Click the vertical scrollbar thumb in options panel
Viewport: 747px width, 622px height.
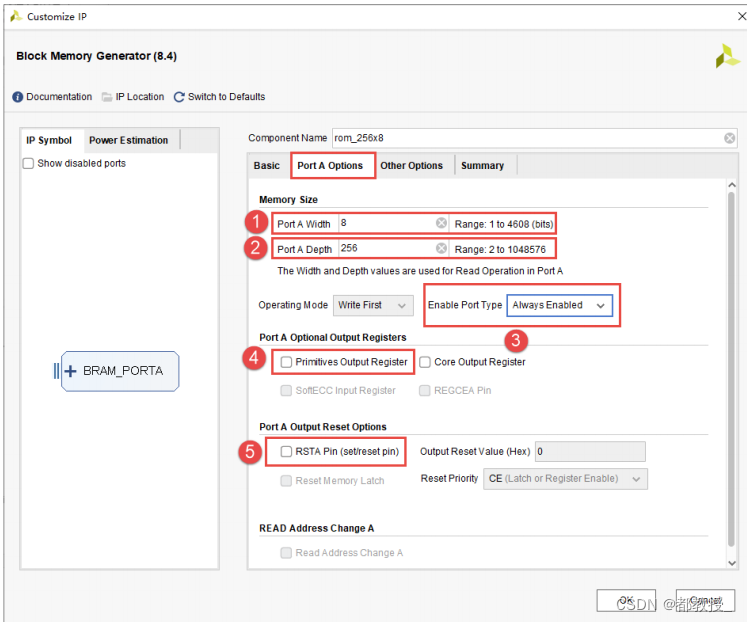click(732, 369)
